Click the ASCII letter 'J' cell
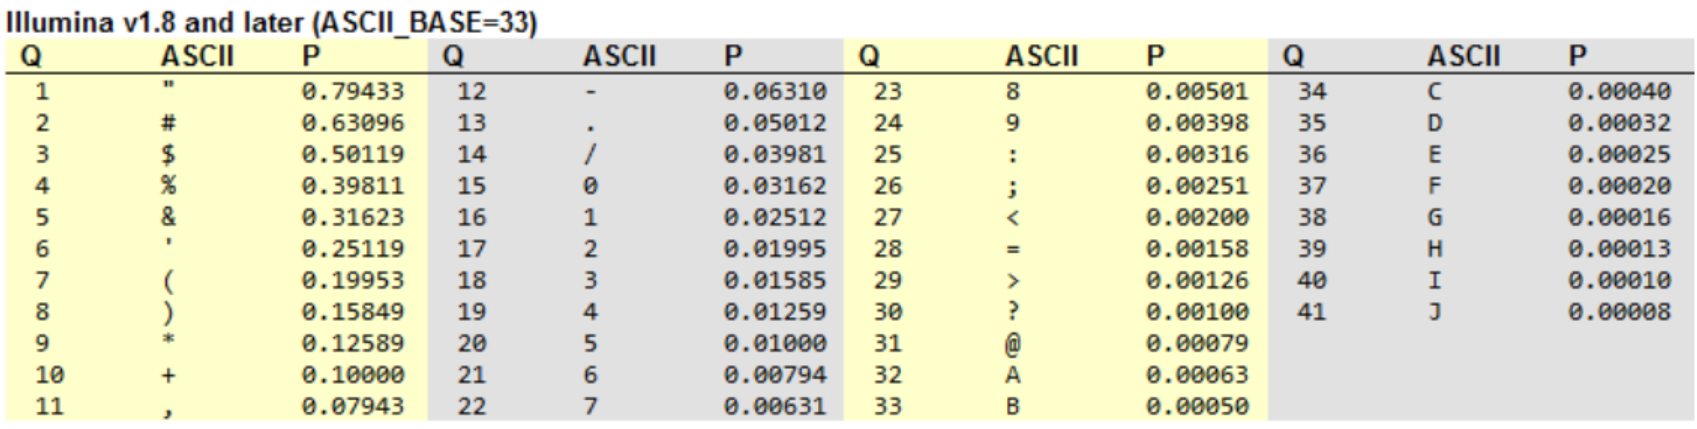1697x429 pixels. tap(1435, 312)
